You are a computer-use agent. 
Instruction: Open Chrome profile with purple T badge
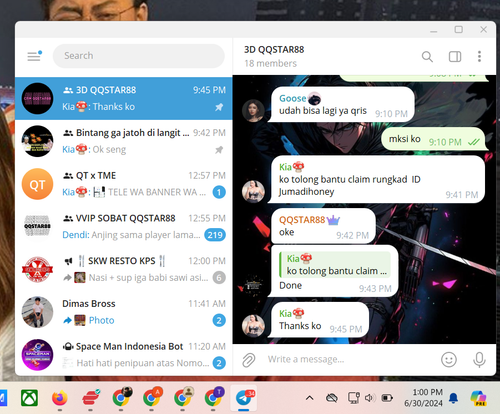[213, 397]
